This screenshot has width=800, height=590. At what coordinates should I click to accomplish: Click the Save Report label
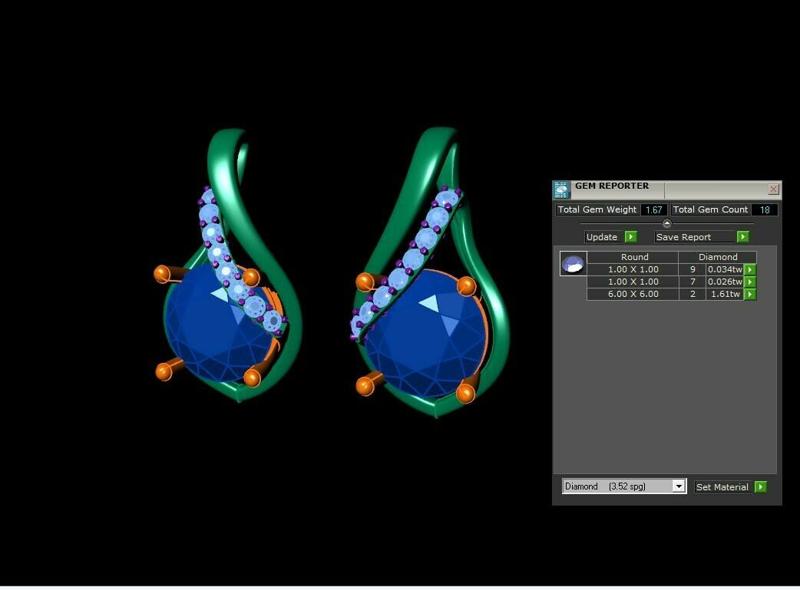pos(683,237)
